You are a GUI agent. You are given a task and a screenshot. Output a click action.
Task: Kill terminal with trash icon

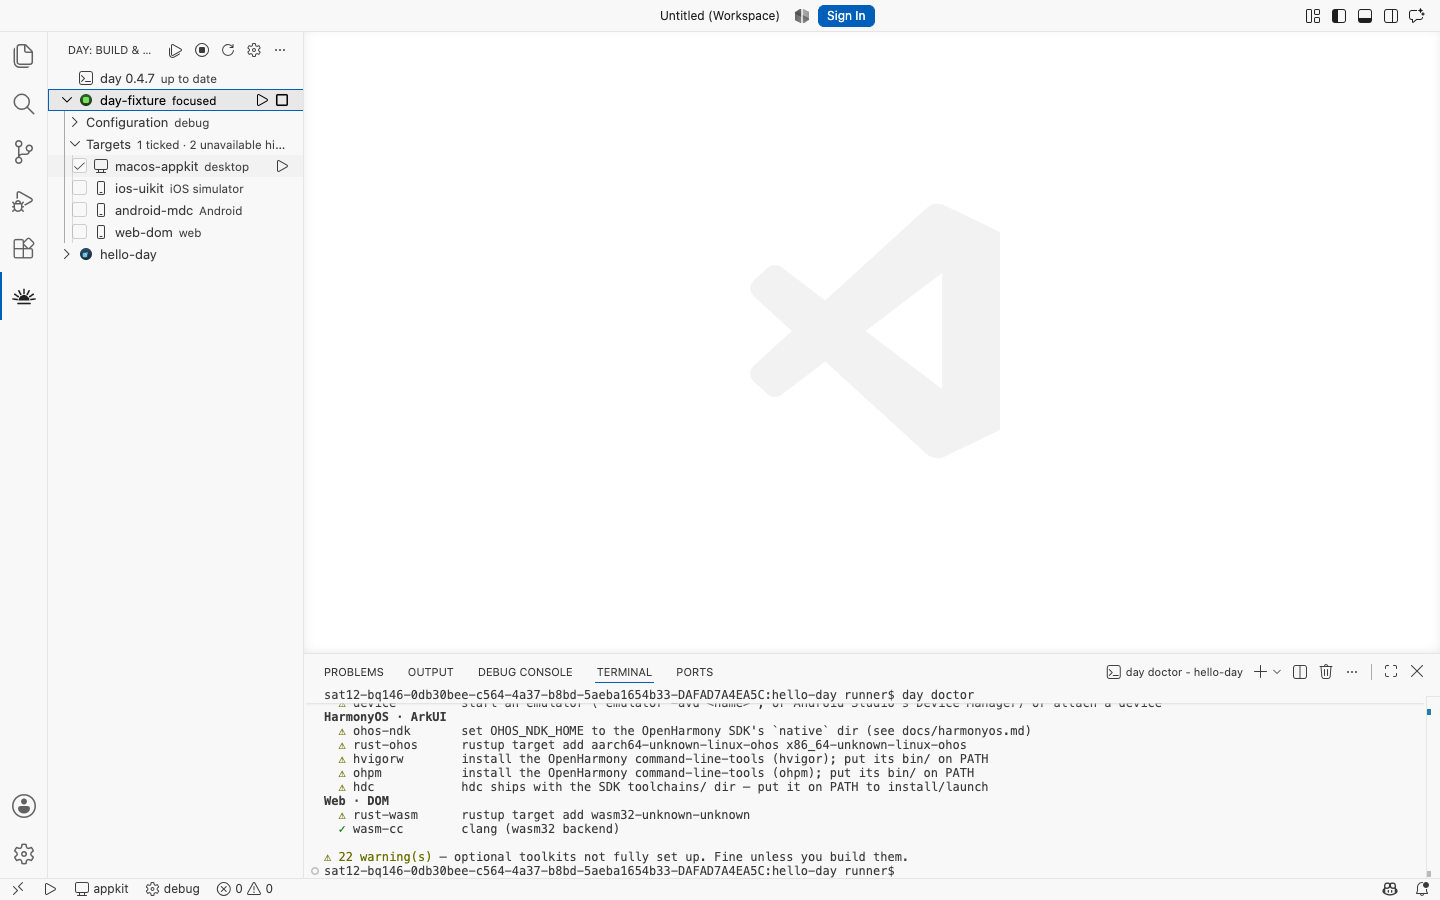pyautogui.click(x=1326, y=672)
